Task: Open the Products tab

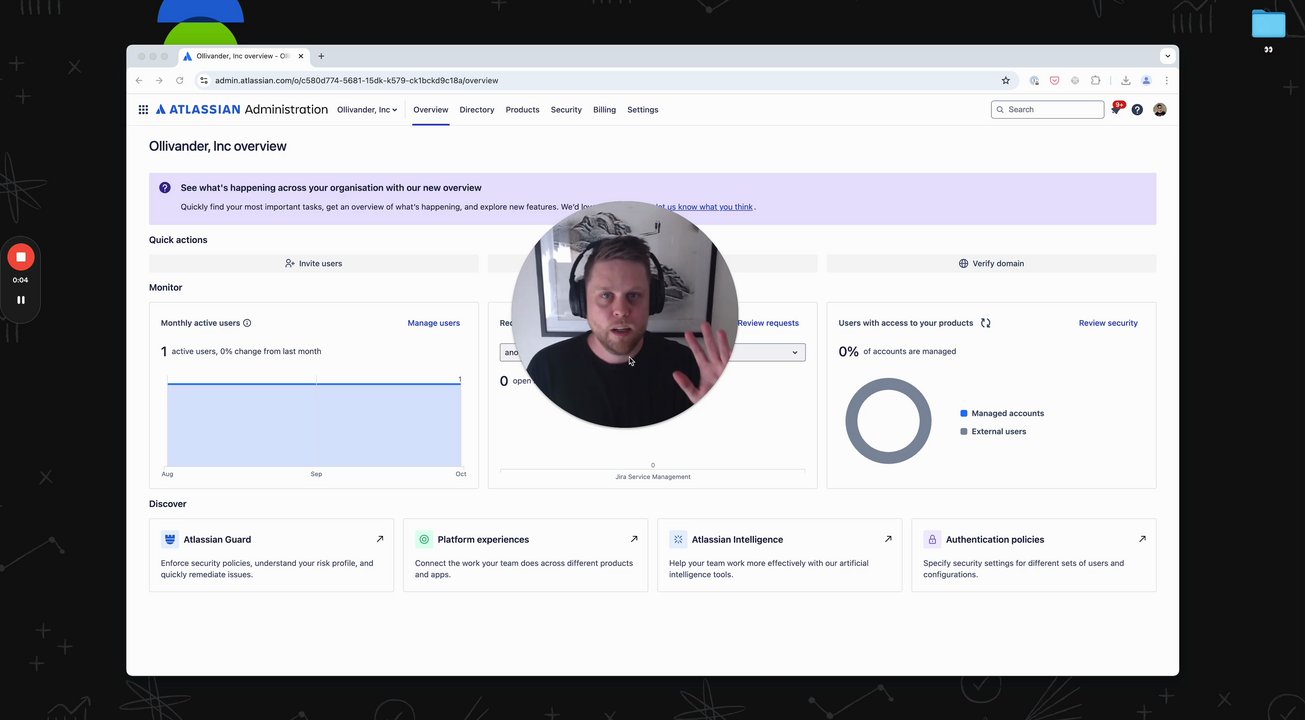Action: (522, 110)
